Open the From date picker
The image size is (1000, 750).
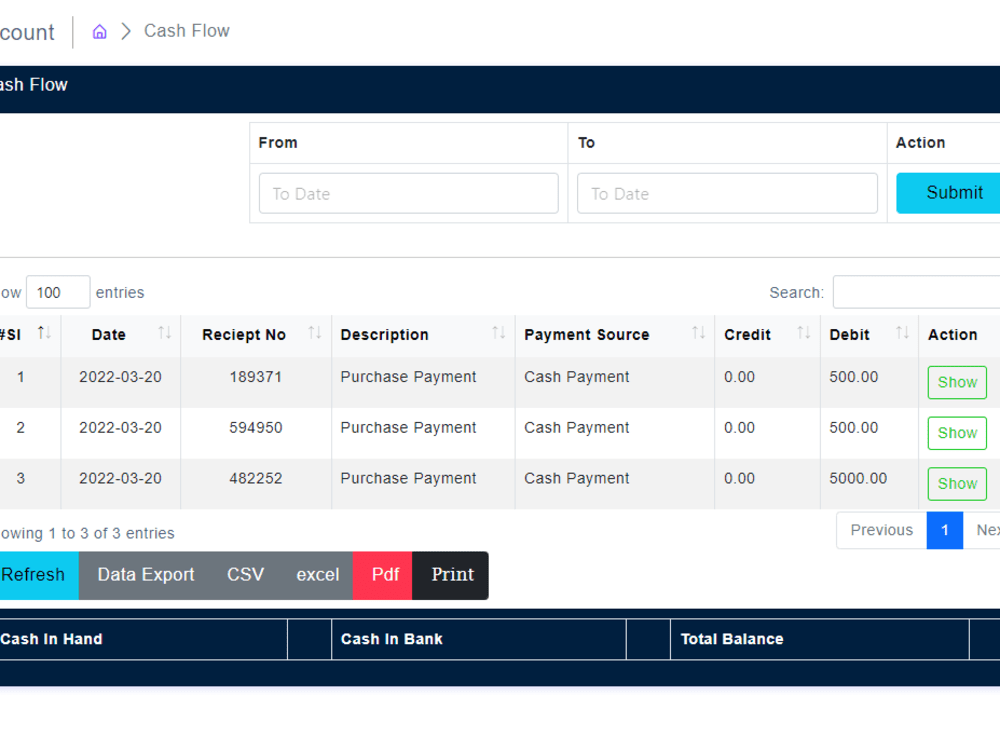coord(408,193)
